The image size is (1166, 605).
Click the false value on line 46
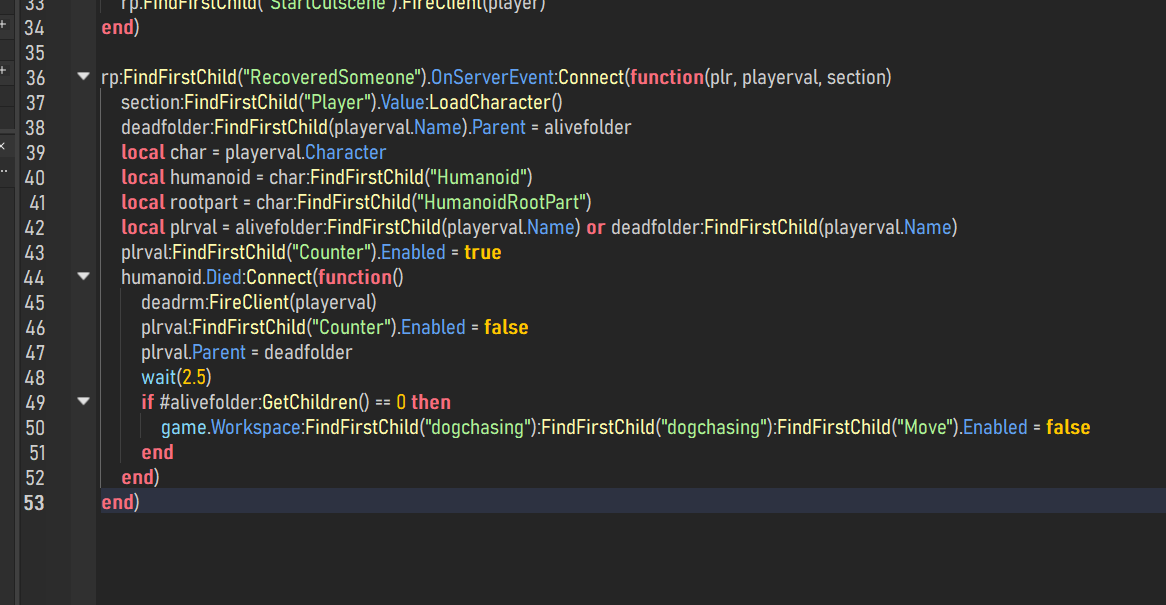506,327
